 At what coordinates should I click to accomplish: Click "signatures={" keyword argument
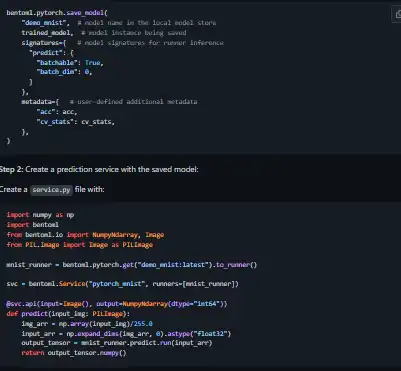[44, 43]
